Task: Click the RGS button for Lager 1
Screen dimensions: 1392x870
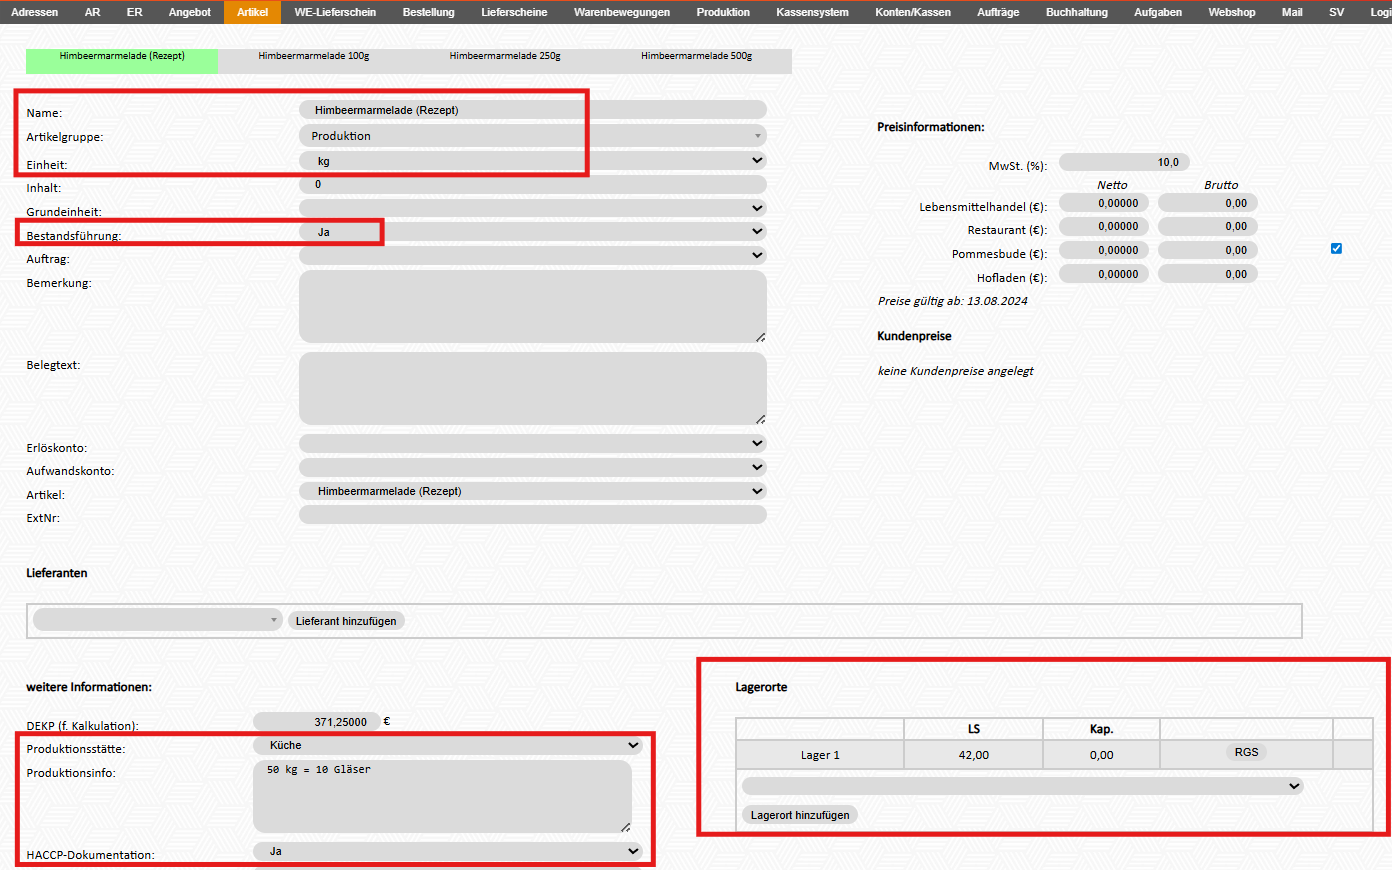Action: pos(1246,753)
